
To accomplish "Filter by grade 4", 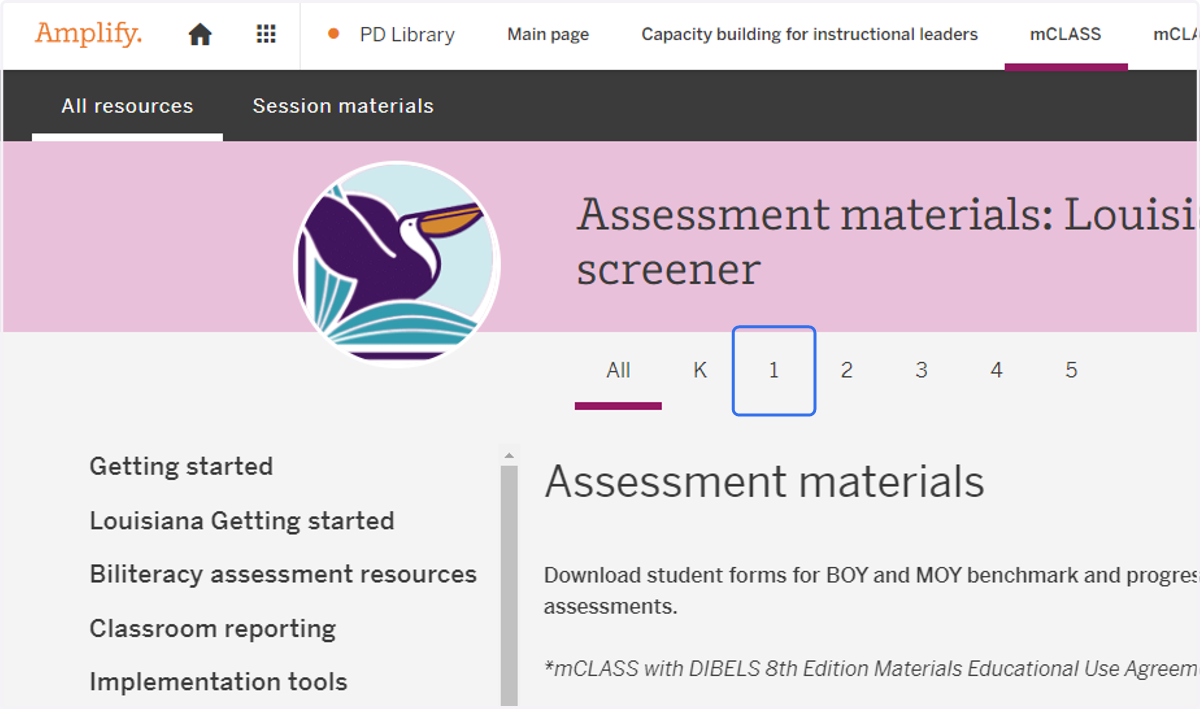I will [x=996, y=371].
